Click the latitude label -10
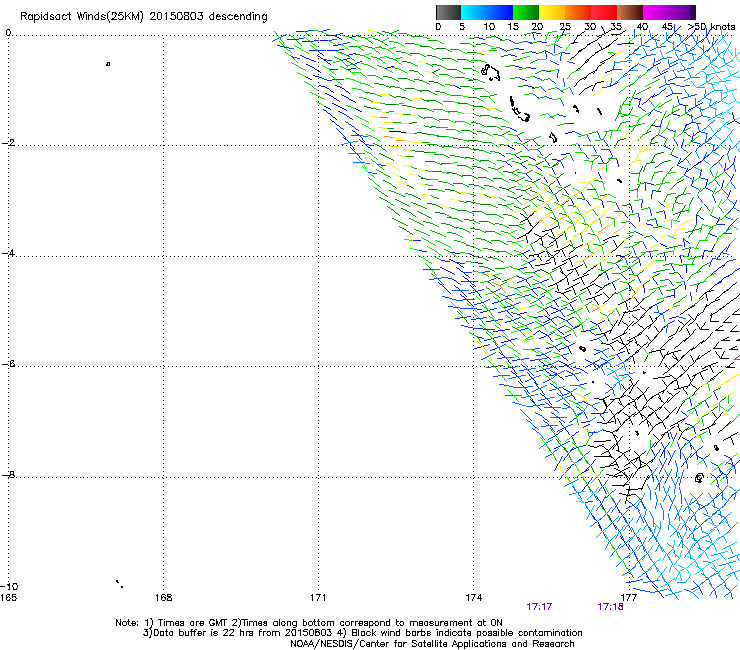This screenshot has height=650, width=740. click(9, 586)
